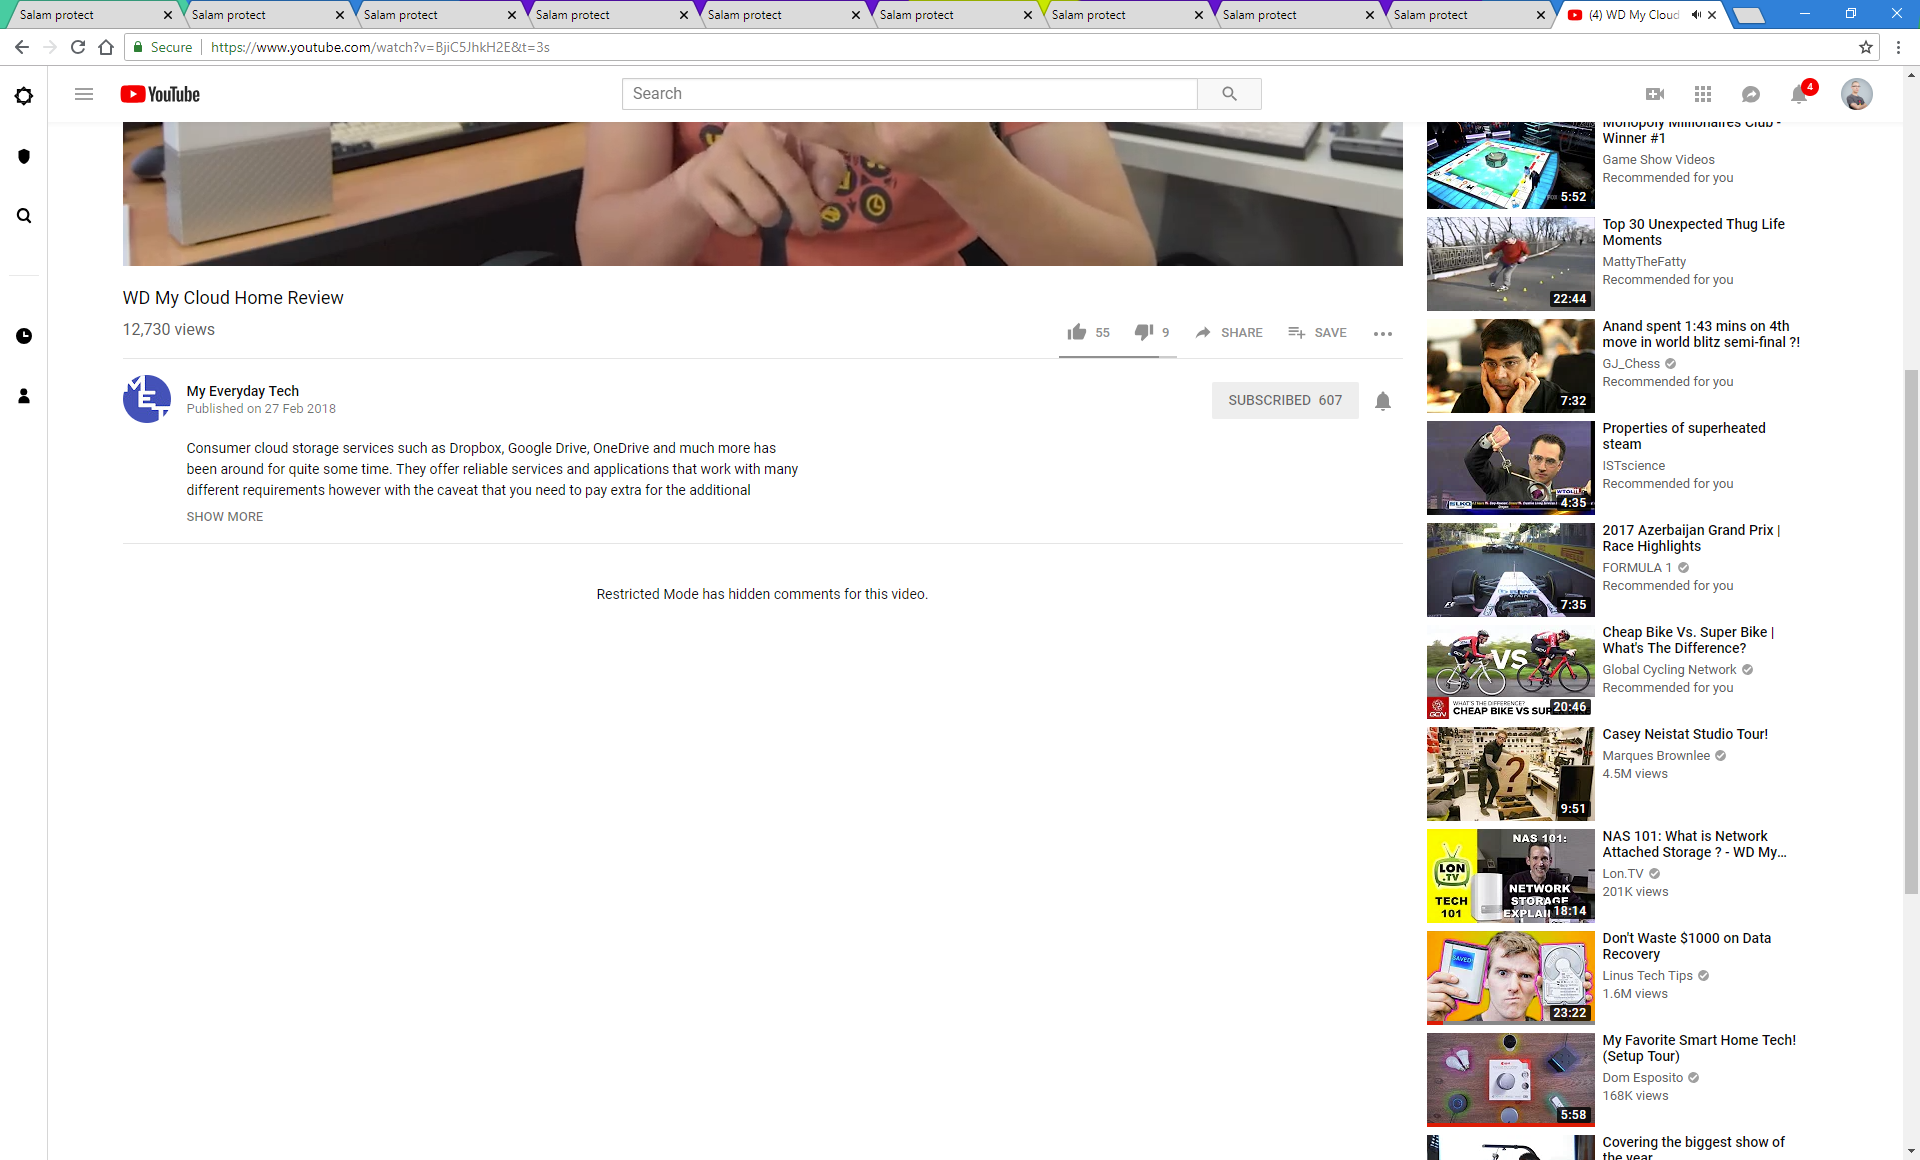Screen dimensions: 1920x1160
Task: Click the SAVE to playlist button
Action: click(x=1318, y=333)
